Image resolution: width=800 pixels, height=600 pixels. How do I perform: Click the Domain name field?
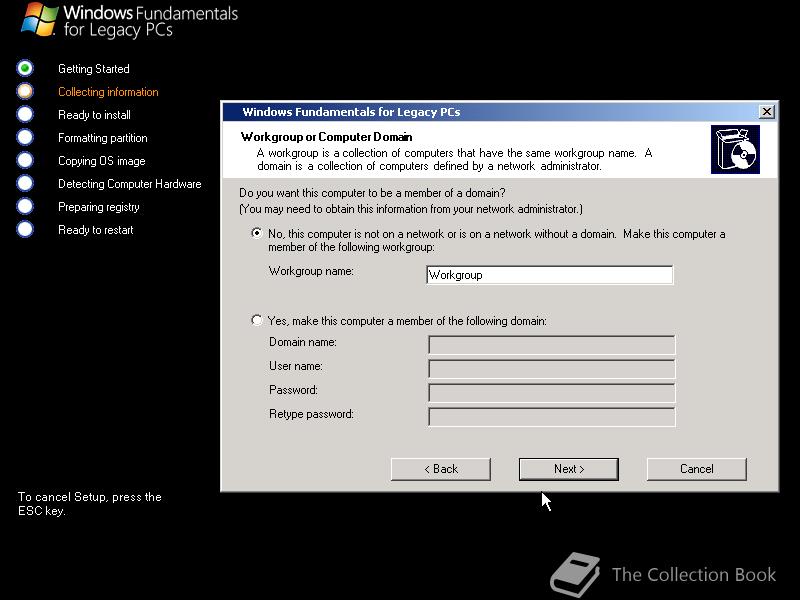coord(552,345)
